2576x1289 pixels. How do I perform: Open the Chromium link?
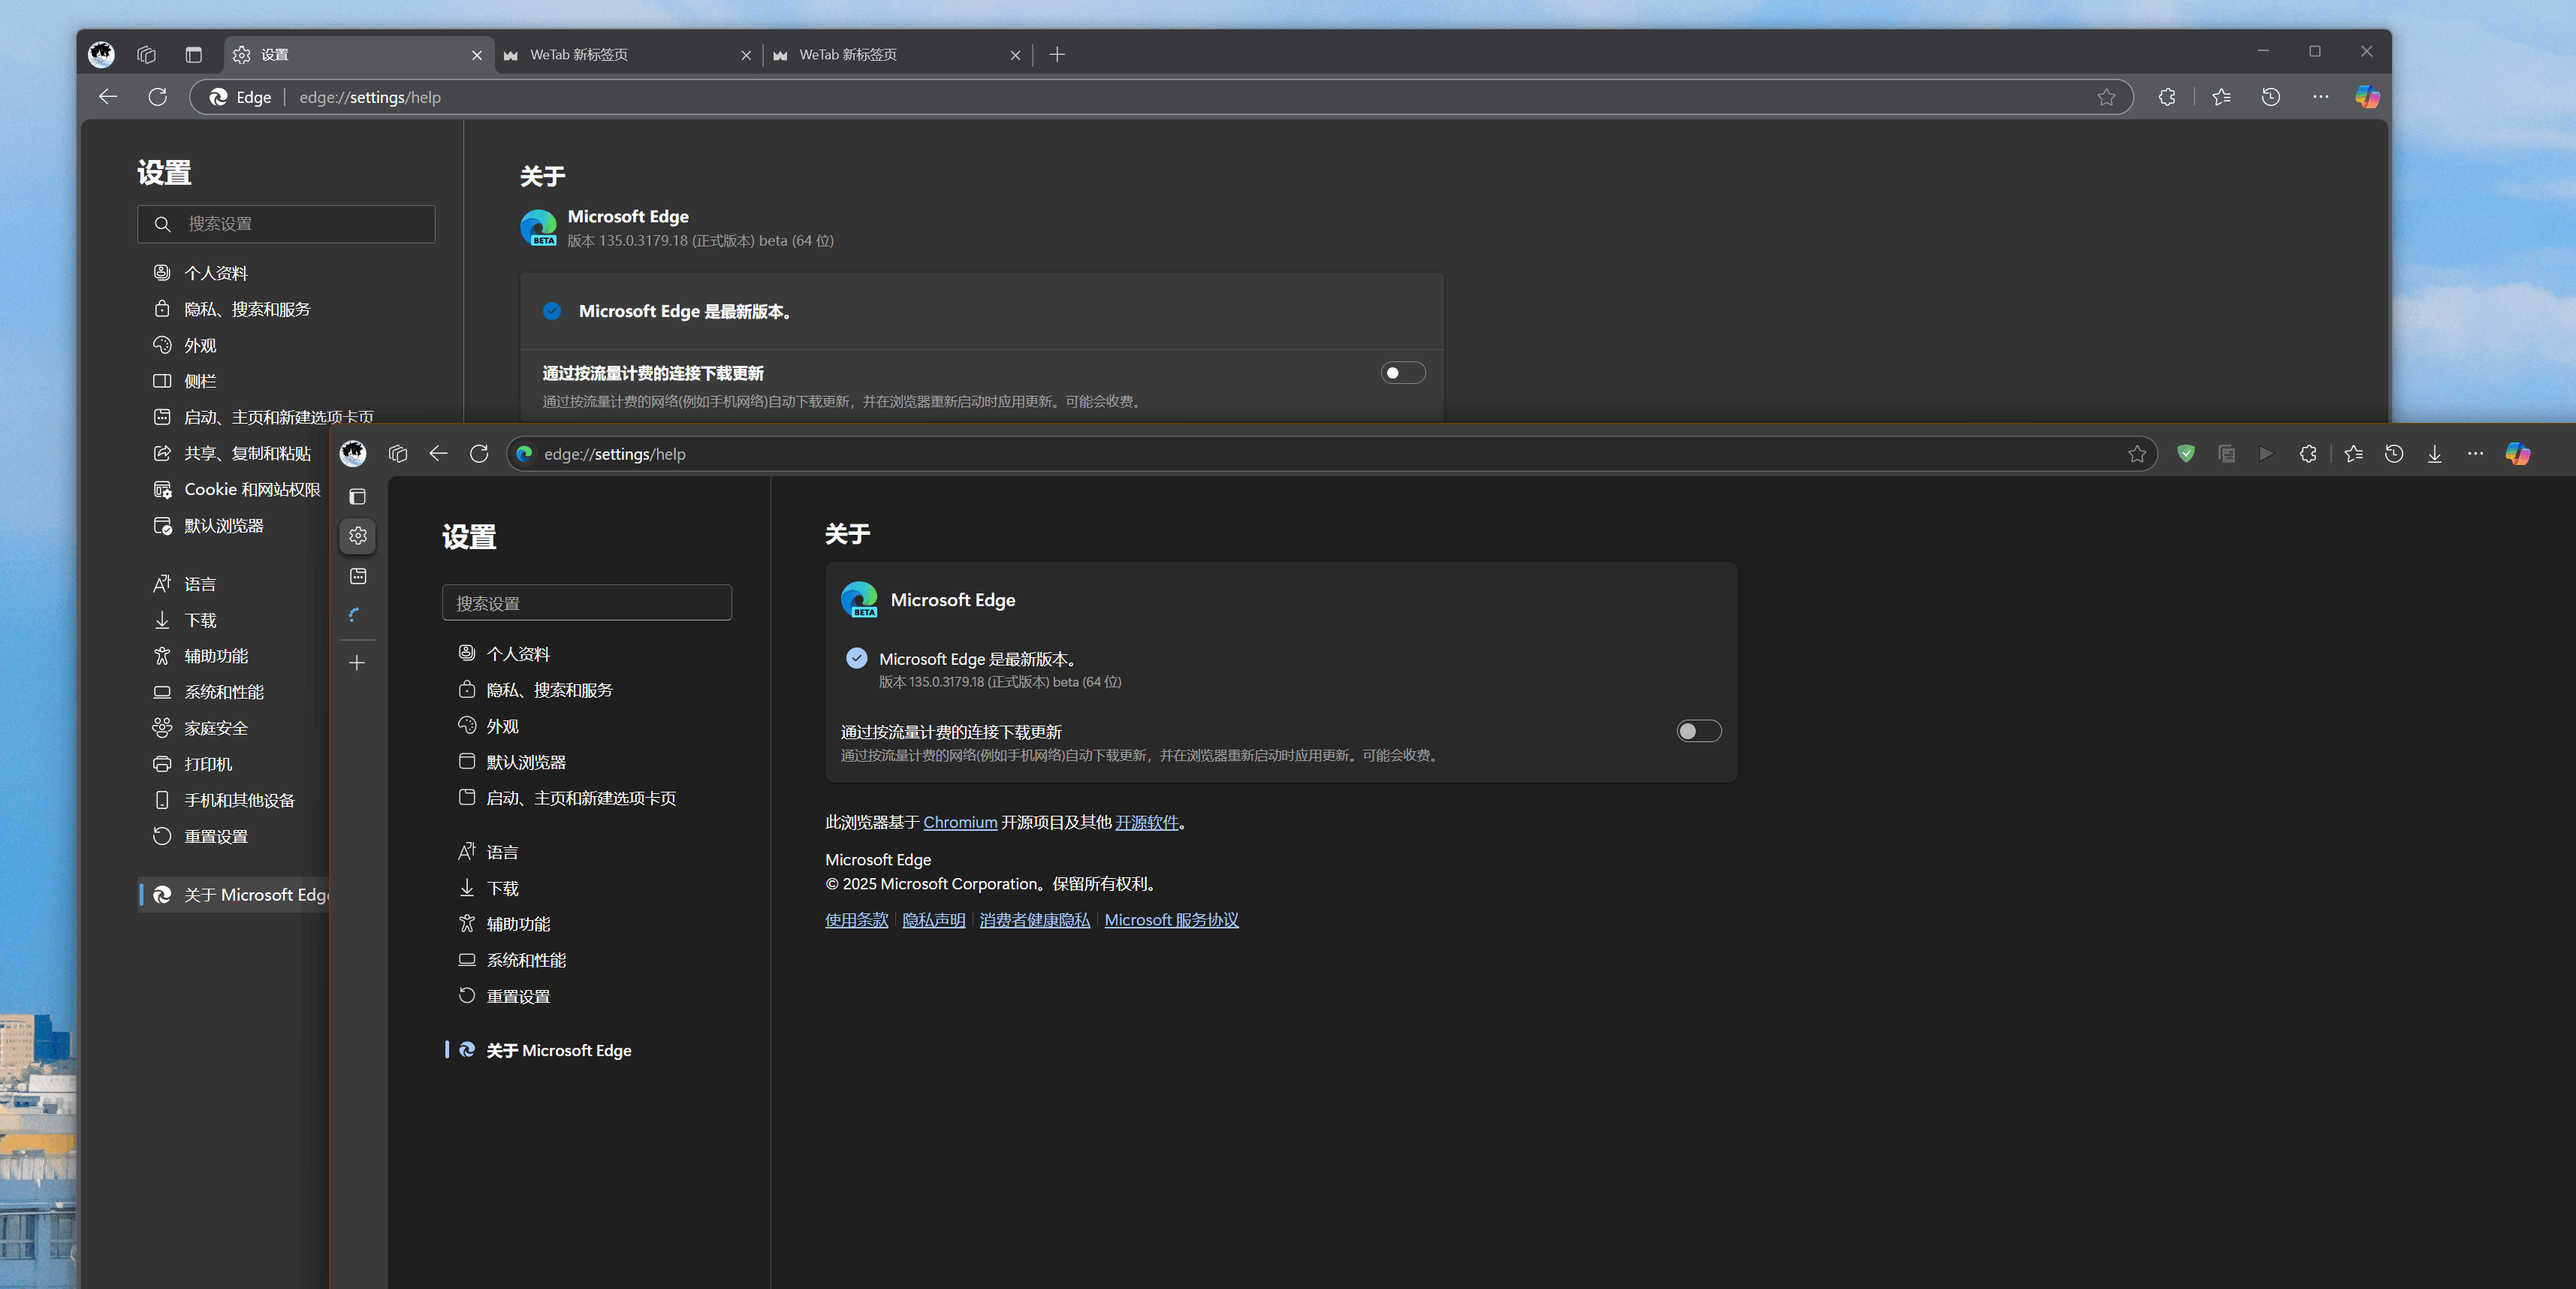tap(959, 823)
